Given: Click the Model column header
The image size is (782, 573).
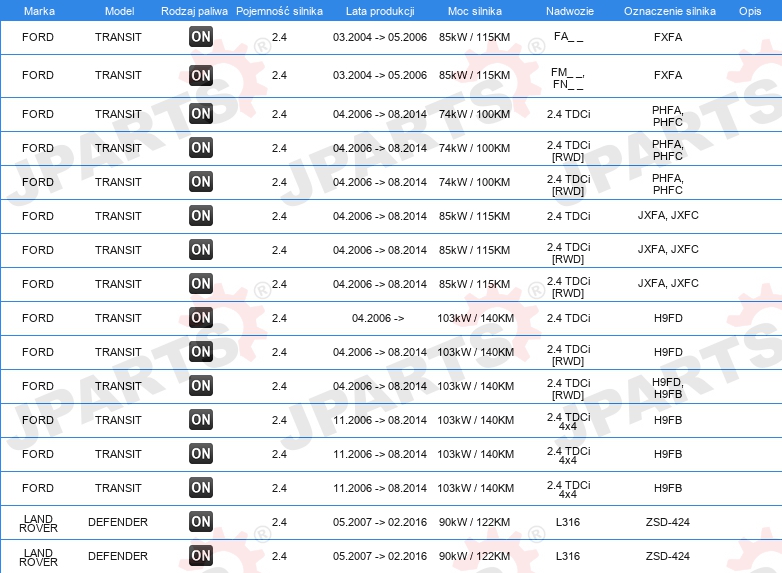Looking at the screenshot, I should (119, 11).
